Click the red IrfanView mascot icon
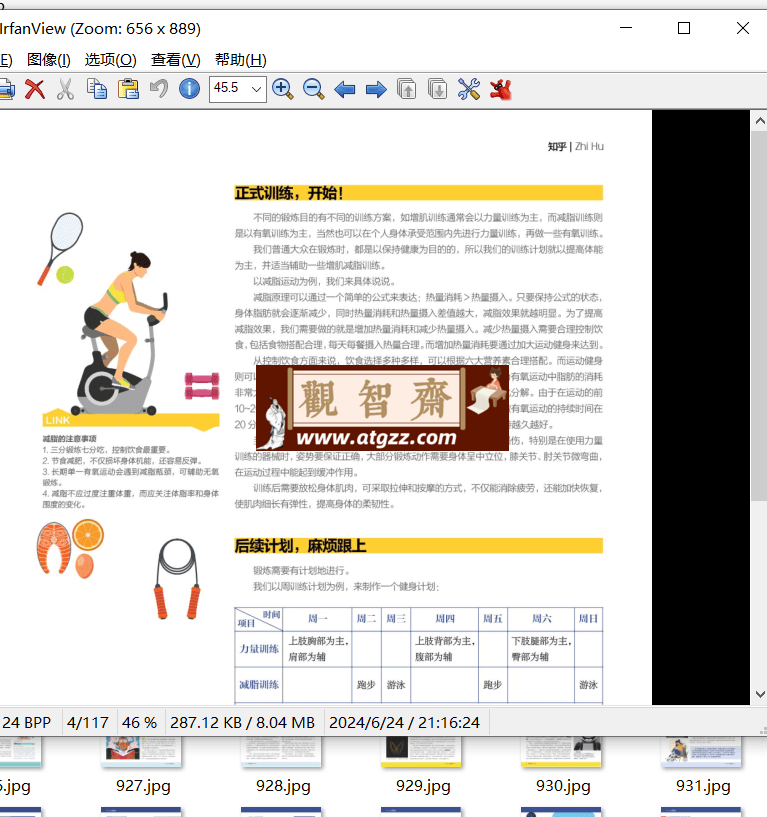Screen dimensions: 767x817 click(500, 89)
